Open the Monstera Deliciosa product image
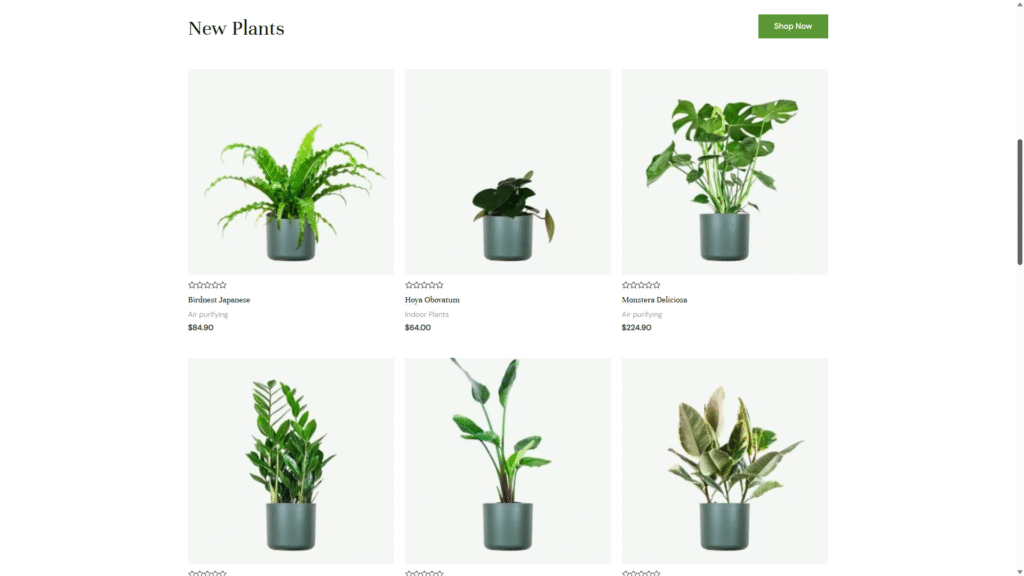Viewport: 1024px width, 576px height. tap(725, 172)
